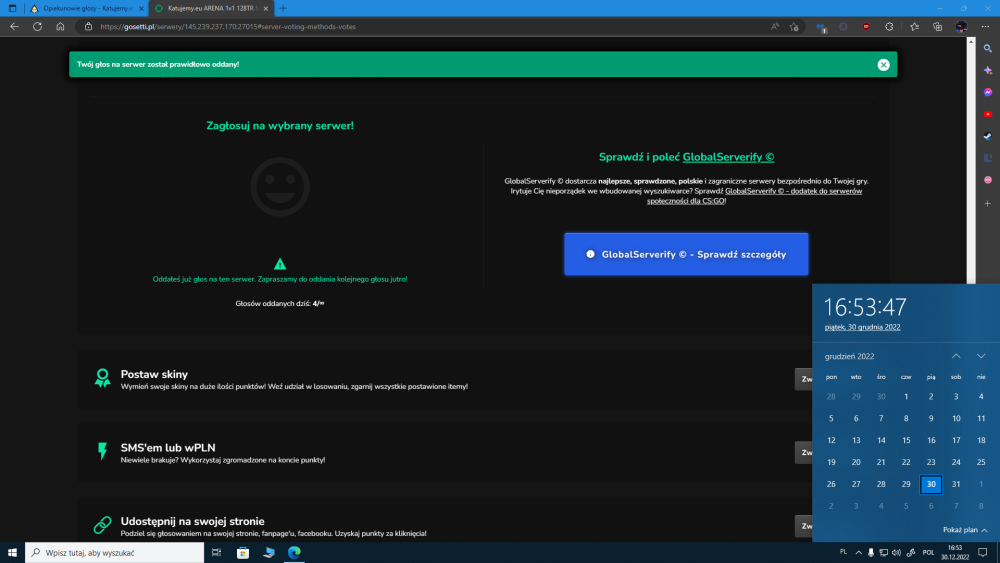Open YouTube in Edge sidebar
Screen dimensions: 1000x563
[988, 114]
